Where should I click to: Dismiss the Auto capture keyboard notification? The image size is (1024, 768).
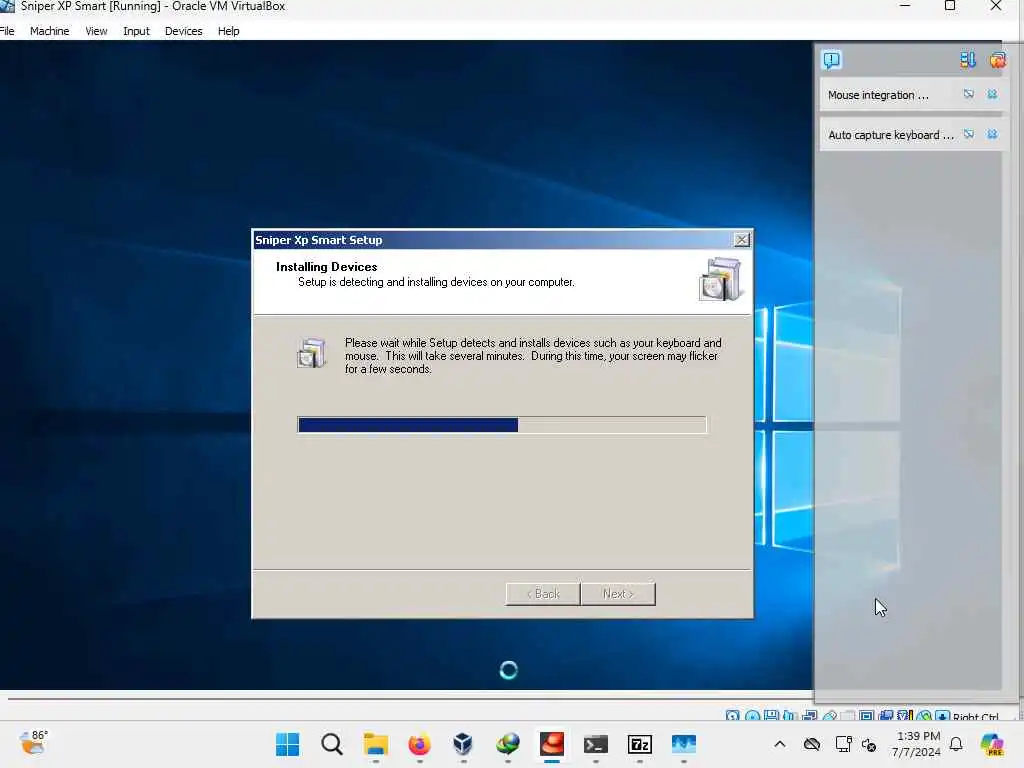point(992,135)
